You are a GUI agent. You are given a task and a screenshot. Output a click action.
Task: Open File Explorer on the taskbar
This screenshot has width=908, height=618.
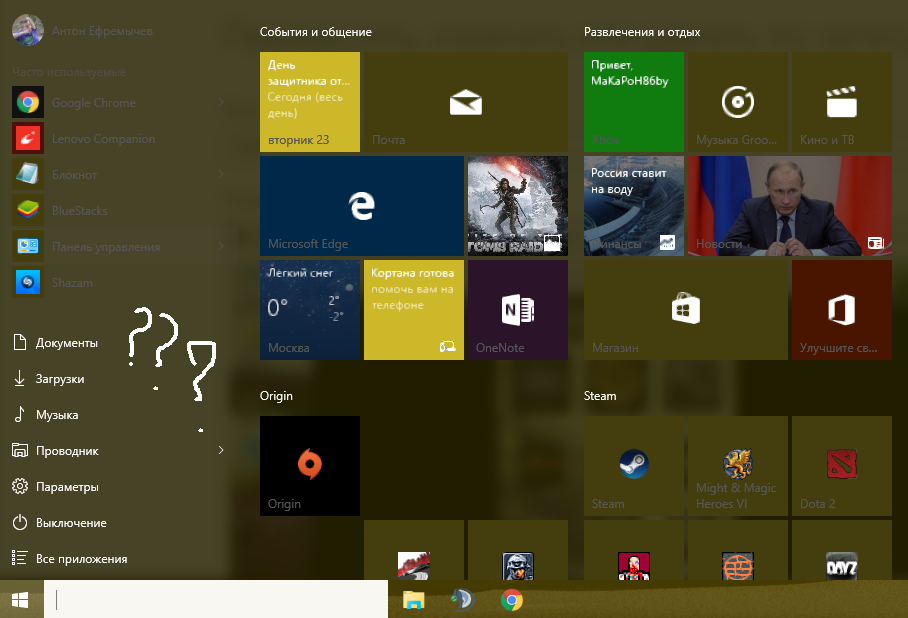413,600
